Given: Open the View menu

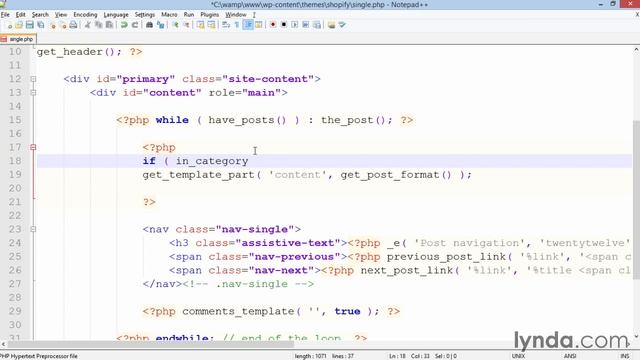Looking at the screenshot, I should 61,15.
